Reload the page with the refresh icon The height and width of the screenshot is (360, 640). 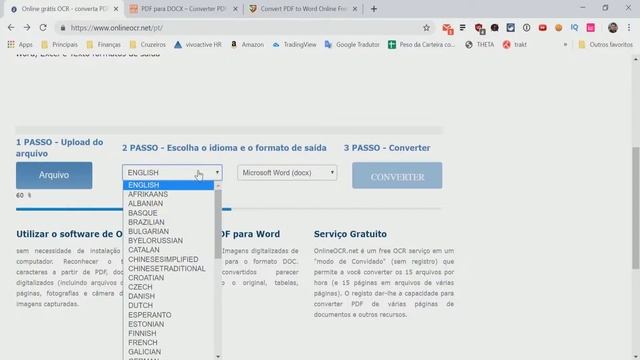[43, 28]
